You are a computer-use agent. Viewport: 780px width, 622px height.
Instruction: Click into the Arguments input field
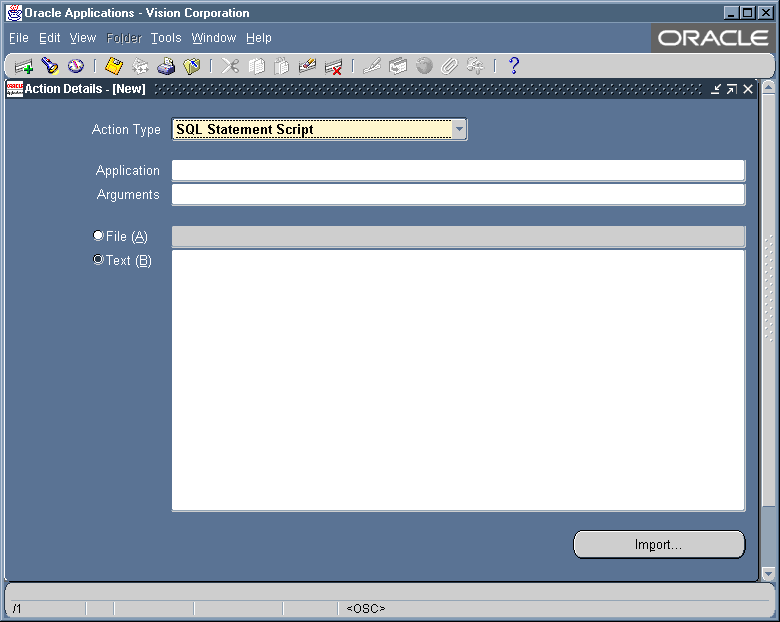458,195
